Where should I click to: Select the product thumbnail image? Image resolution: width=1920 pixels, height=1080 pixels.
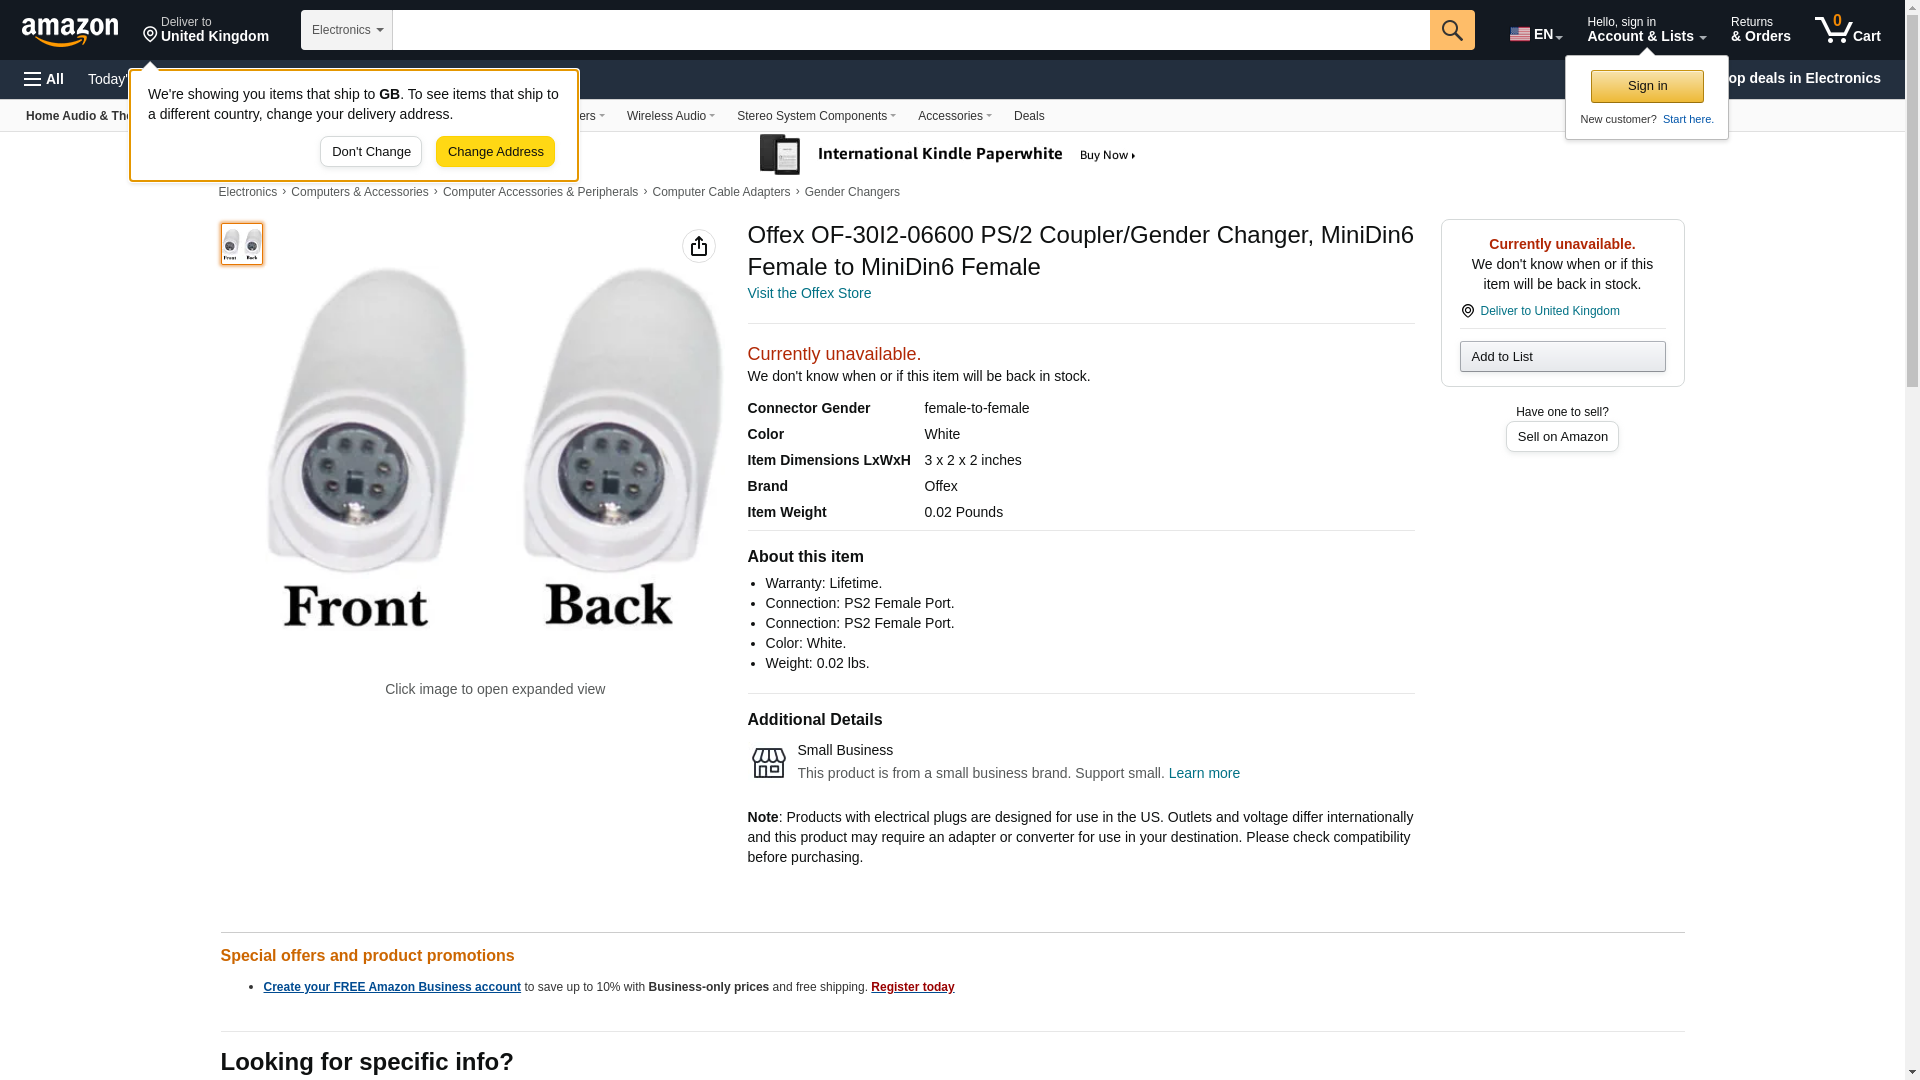[242, 244]
